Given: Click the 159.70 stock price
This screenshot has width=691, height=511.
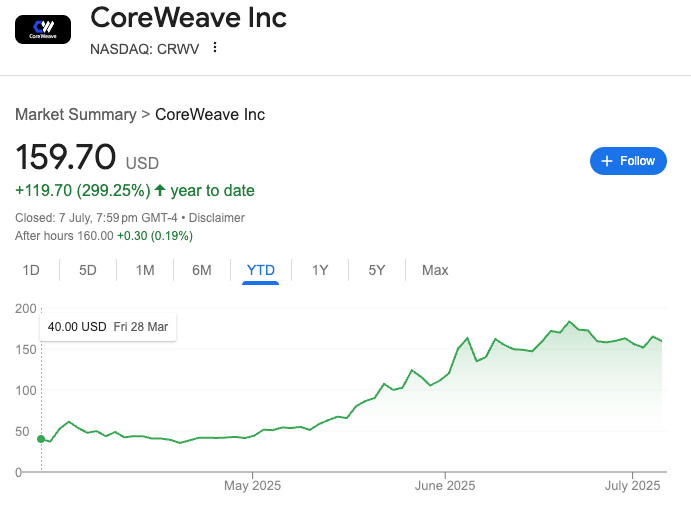Looking at the screenshot, I should click(x=66, y=158).
